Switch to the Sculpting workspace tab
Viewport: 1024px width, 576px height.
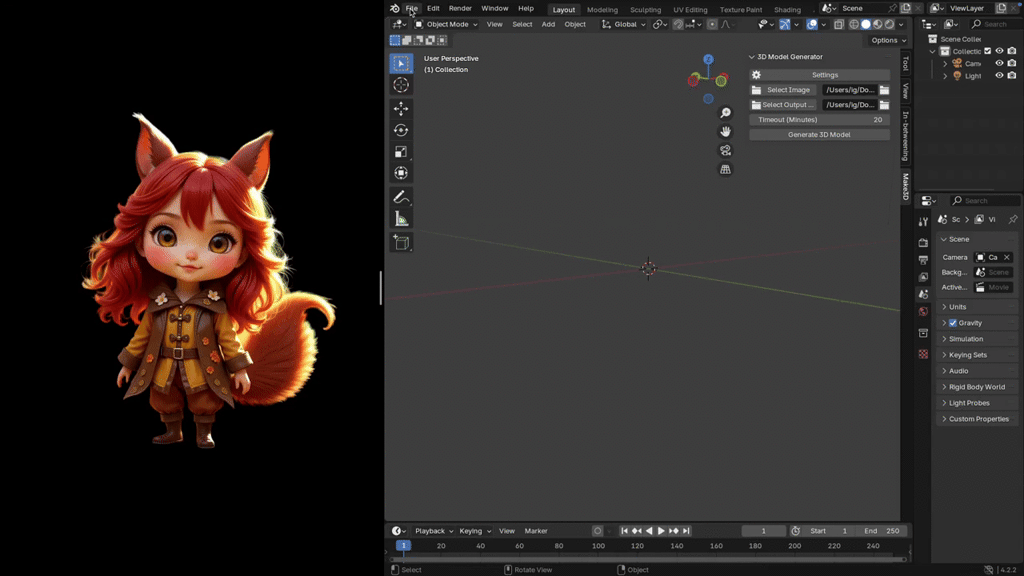tap(645, 10)
